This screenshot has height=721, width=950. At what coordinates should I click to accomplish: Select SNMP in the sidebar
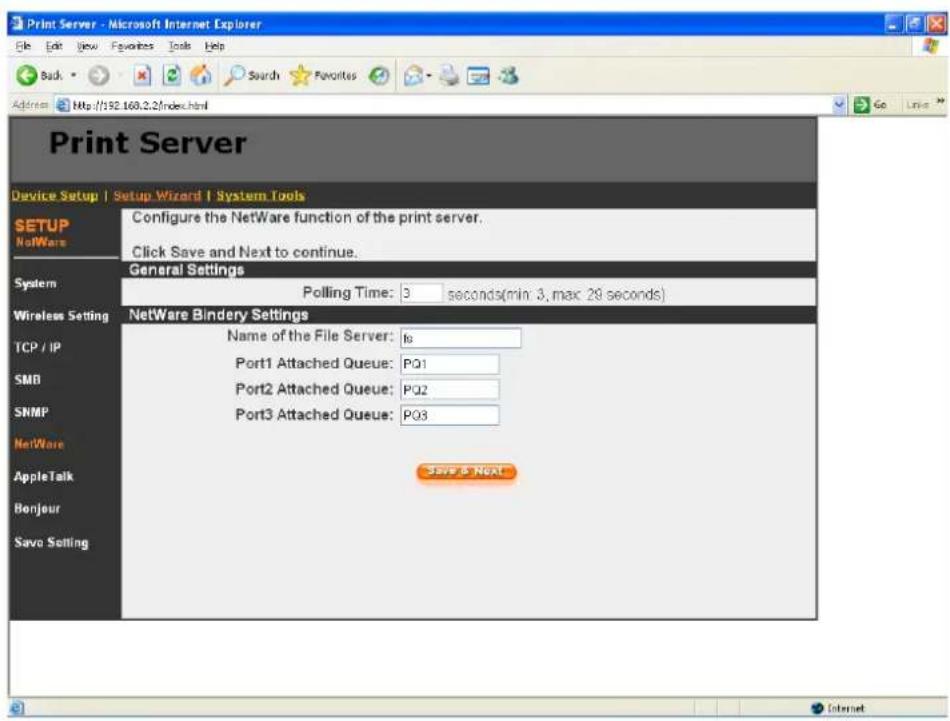coord(31,412)
